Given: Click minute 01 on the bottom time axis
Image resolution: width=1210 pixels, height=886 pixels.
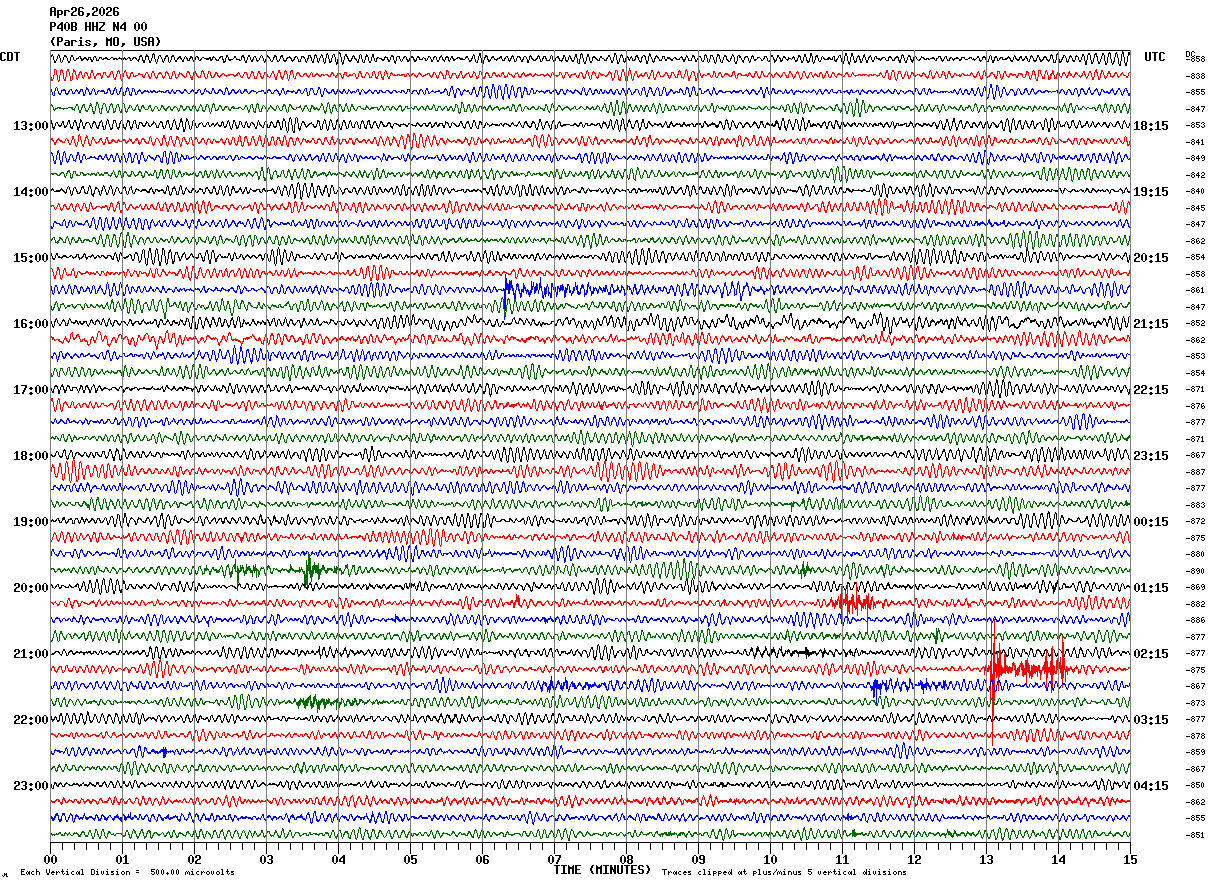Looking at the screenshot, I should pos(122,859).
